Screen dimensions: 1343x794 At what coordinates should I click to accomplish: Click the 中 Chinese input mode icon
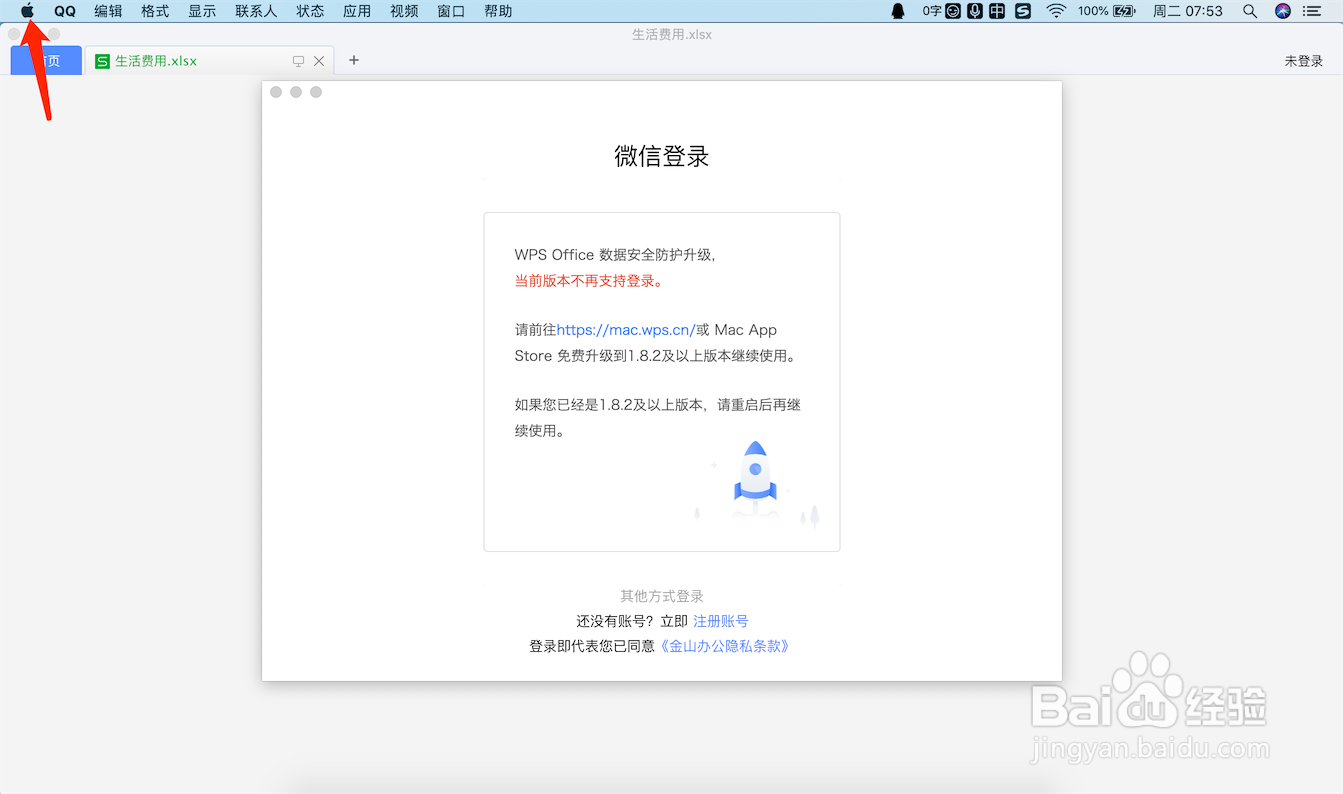click(x=997, y=11)
